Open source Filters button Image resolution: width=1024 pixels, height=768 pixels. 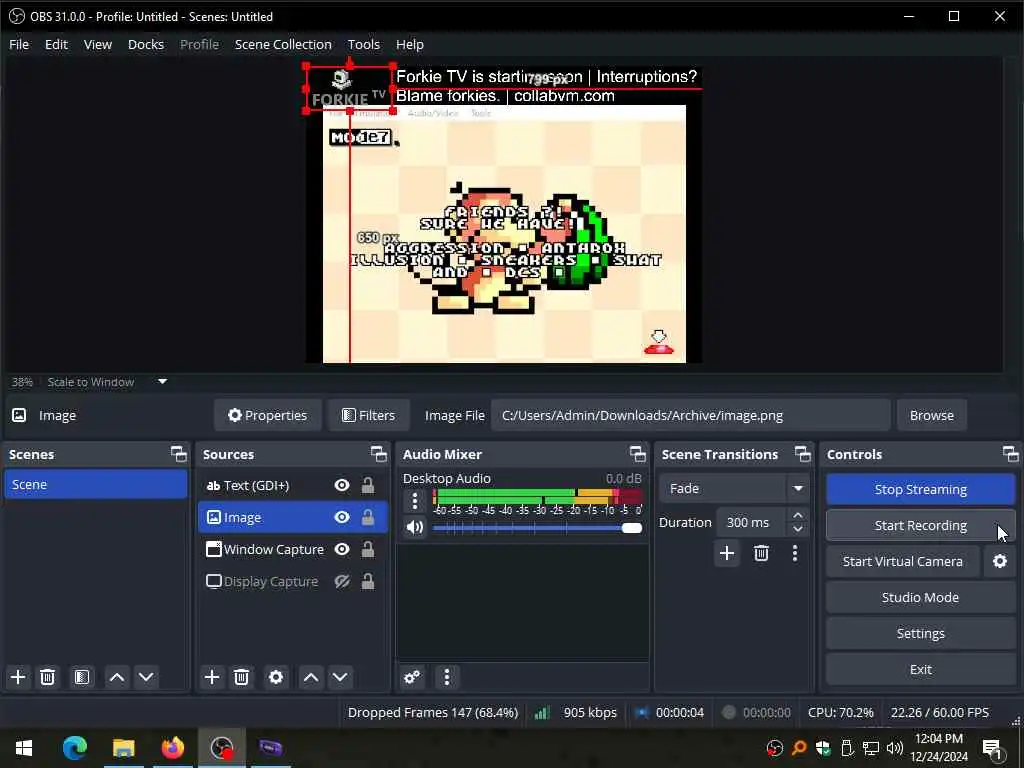click(x=369, y=415)
